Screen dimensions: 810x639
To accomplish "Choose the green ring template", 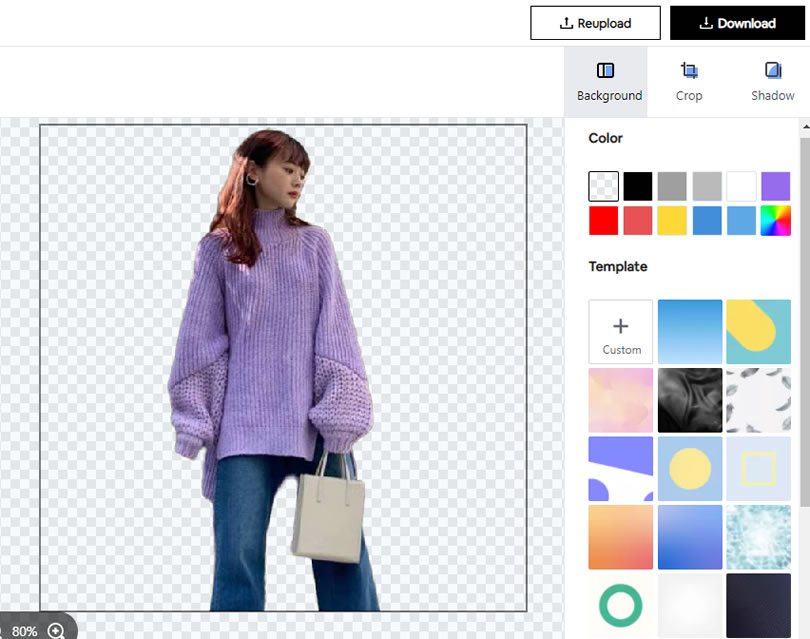I will 621,605.
